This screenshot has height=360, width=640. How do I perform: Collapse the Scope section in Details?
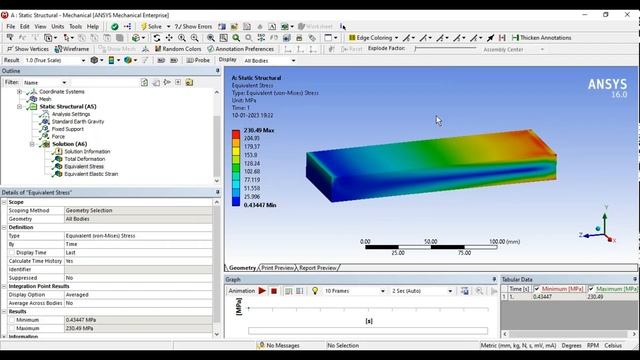tap(4, 202)
